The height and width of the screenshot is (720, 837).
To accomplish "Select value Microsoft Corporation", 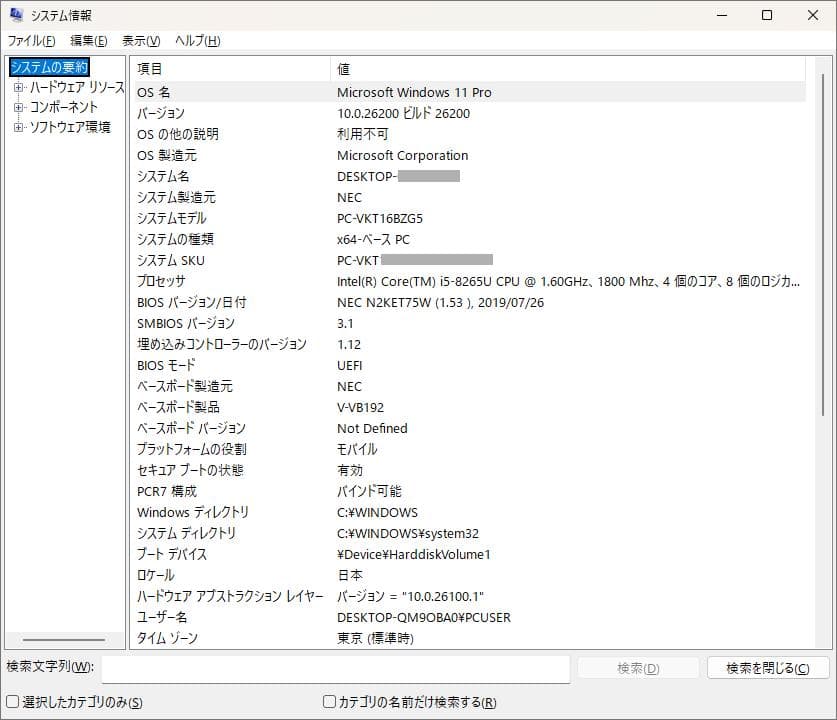I will (402, 155).
